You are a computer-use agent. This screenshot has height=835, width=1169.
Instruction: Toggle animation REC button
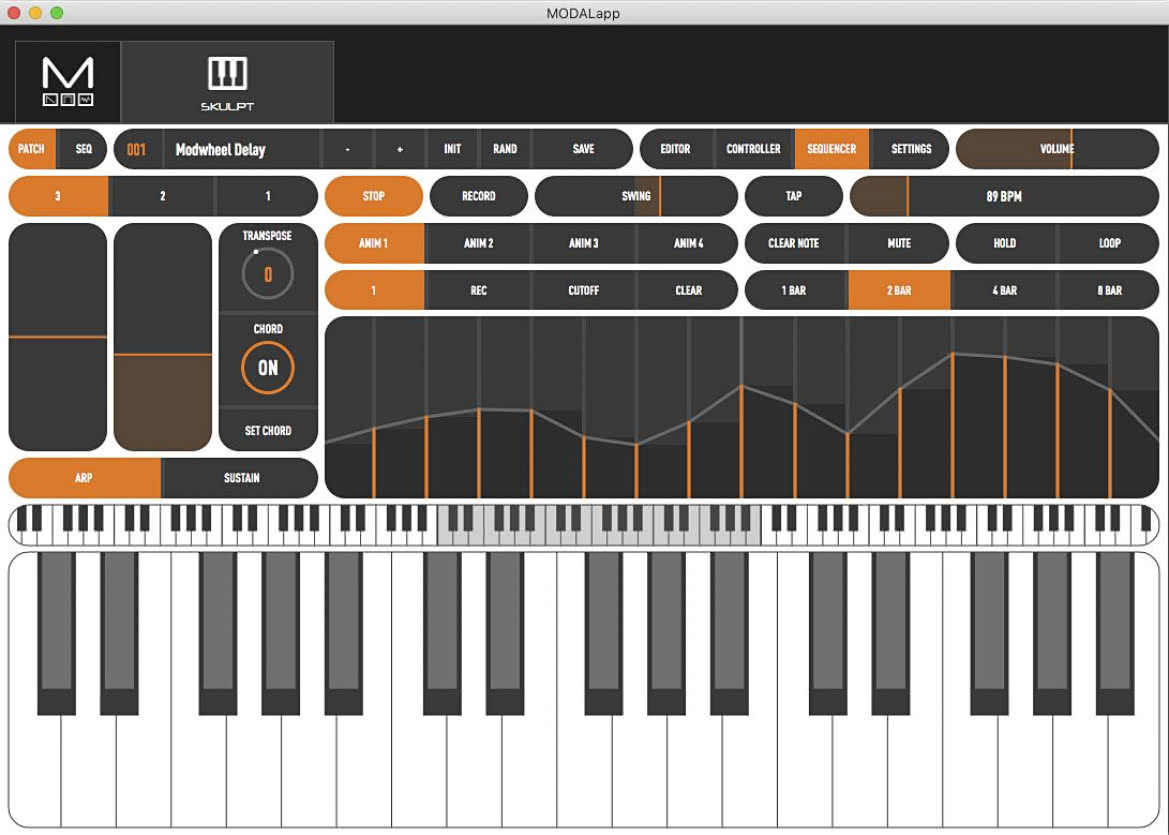coord(479,290)
